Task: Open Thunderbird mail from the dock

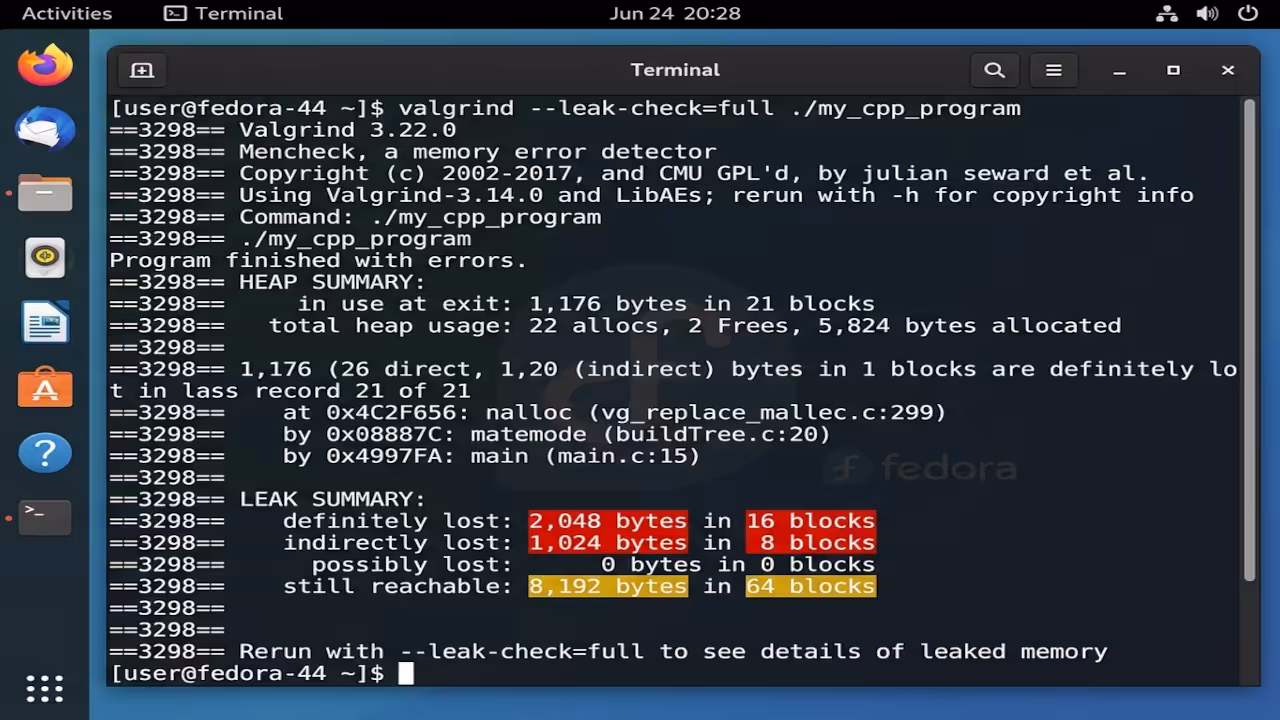Action: pos(45,130)
